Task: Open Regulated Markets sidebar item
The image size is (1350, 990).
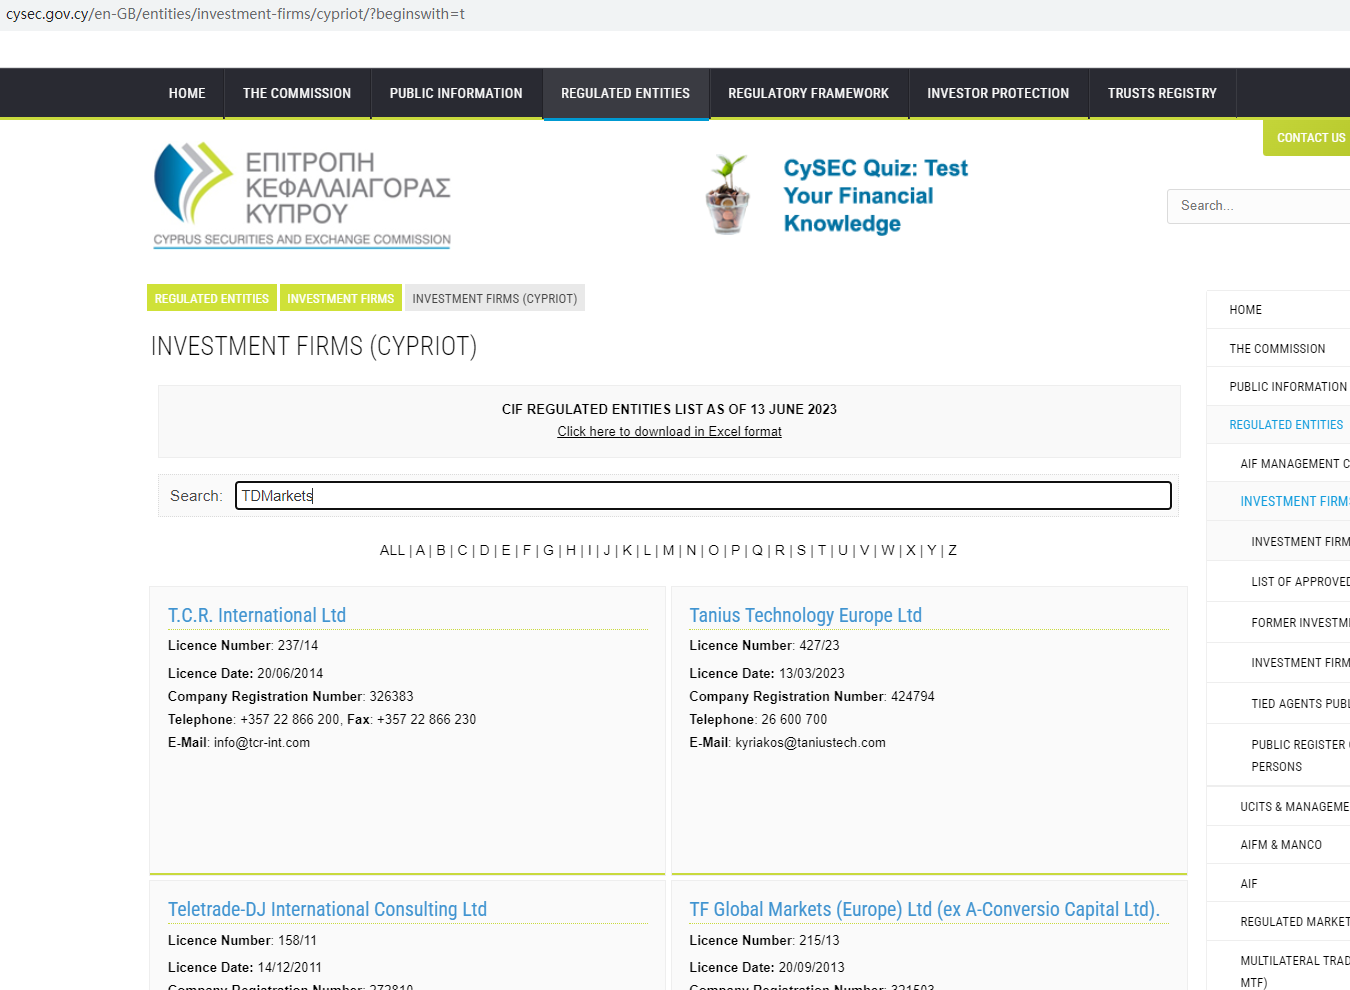Action: [x=1294, y=921]
